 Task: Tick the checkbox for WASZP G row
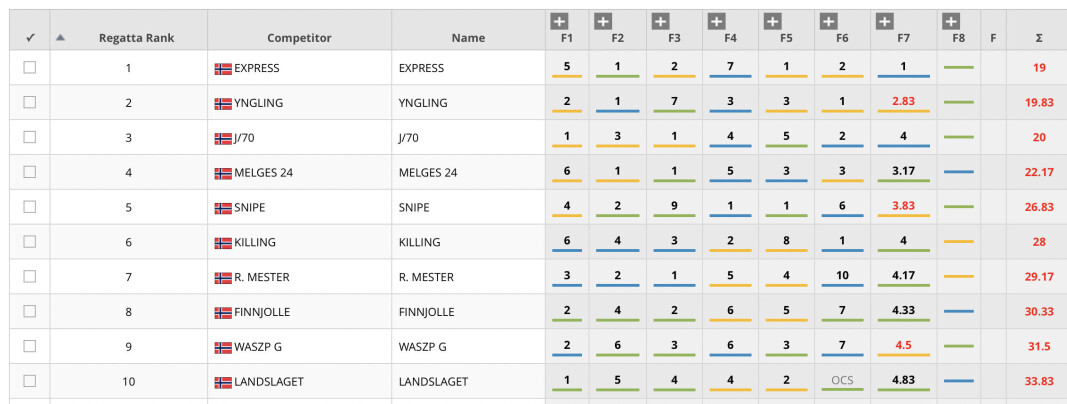(x=29, y=346)
